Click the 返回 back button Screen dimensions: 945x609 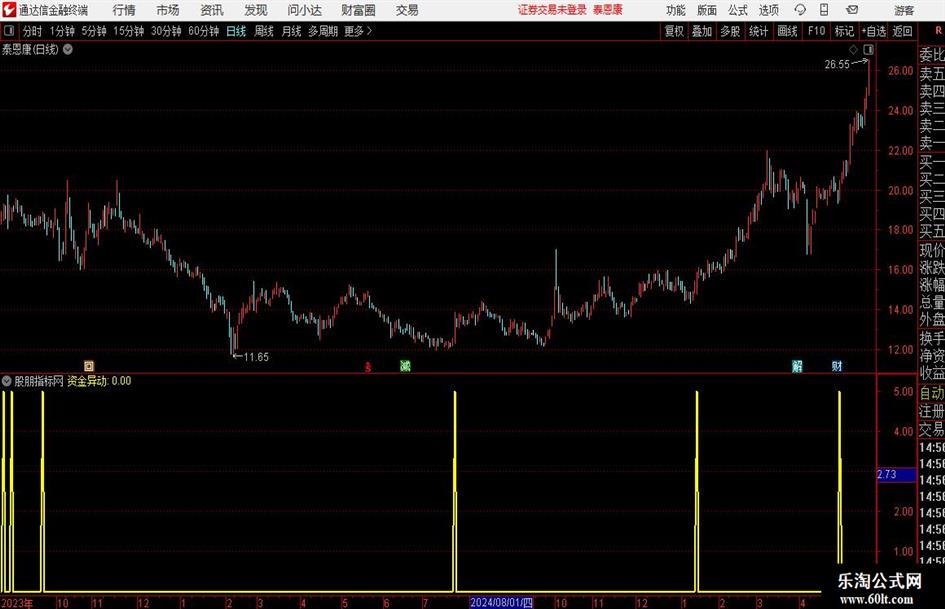tap(902, 31)
